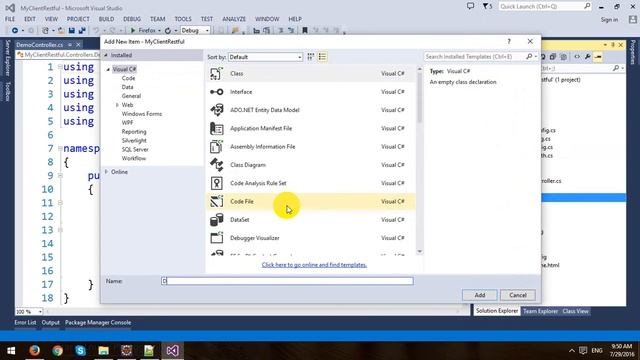Open the Sort by Default dropdown
640x360 pixels.
tap(265, 57)
